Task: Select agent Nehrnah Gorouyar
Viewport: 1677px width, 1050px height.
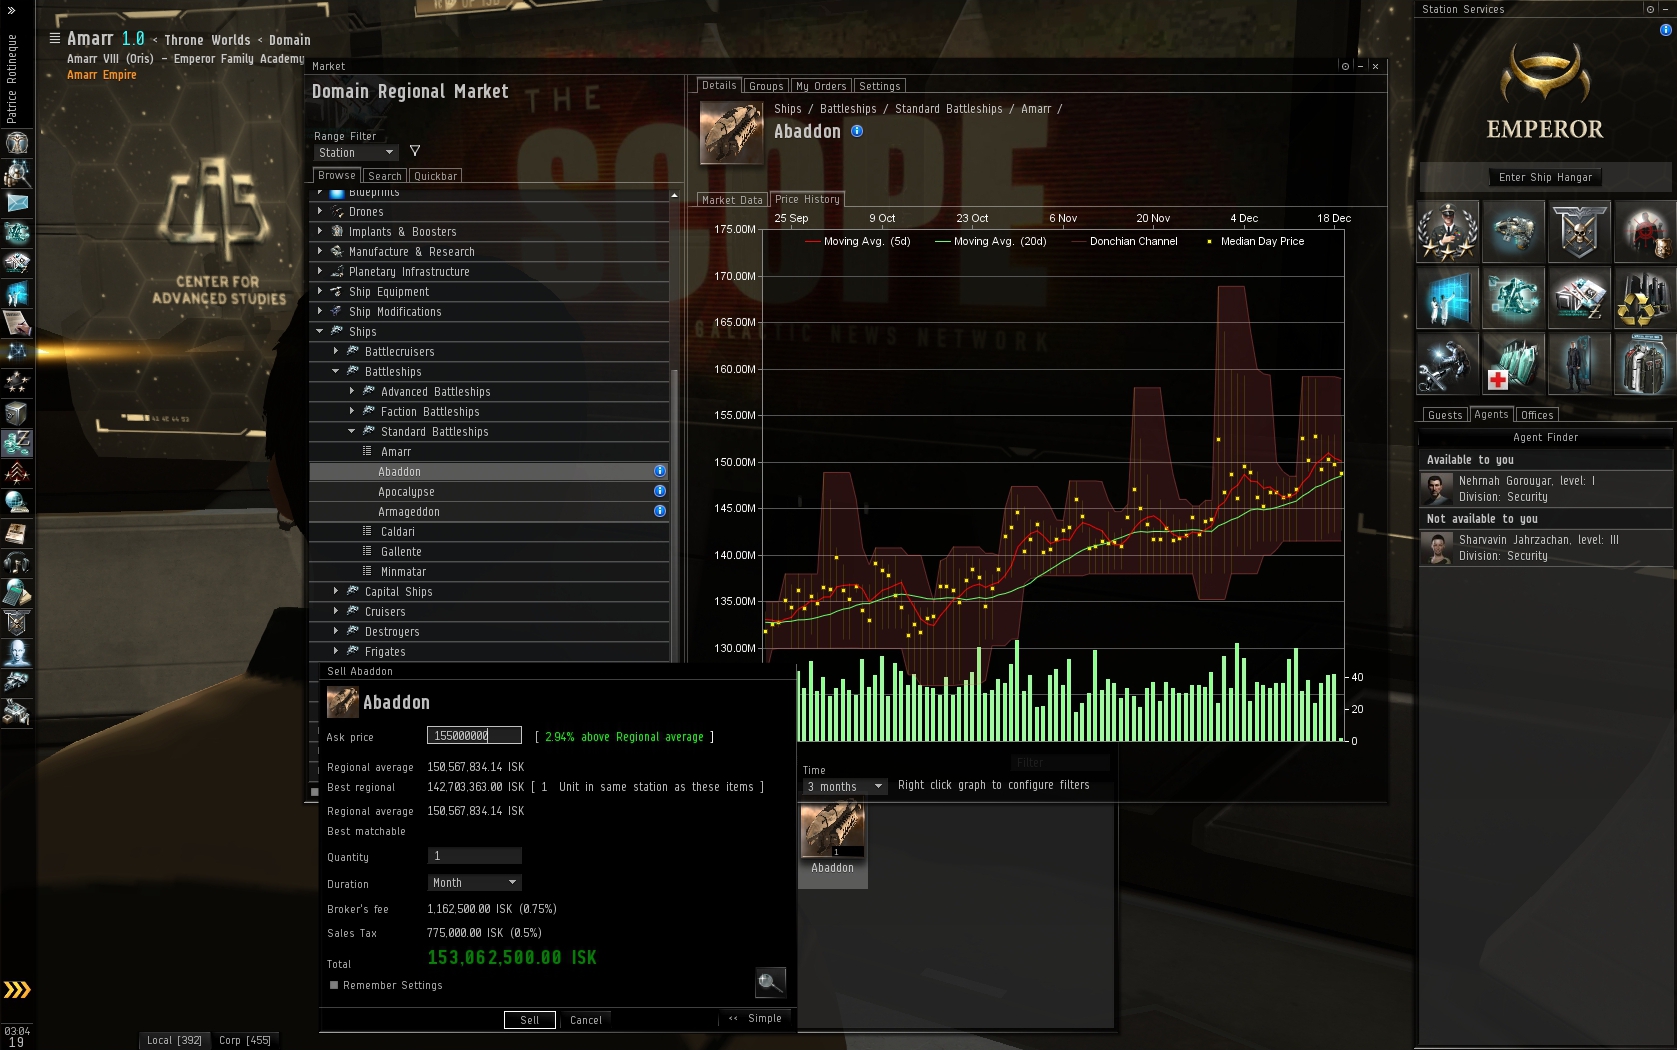Action: point(1546,488)
